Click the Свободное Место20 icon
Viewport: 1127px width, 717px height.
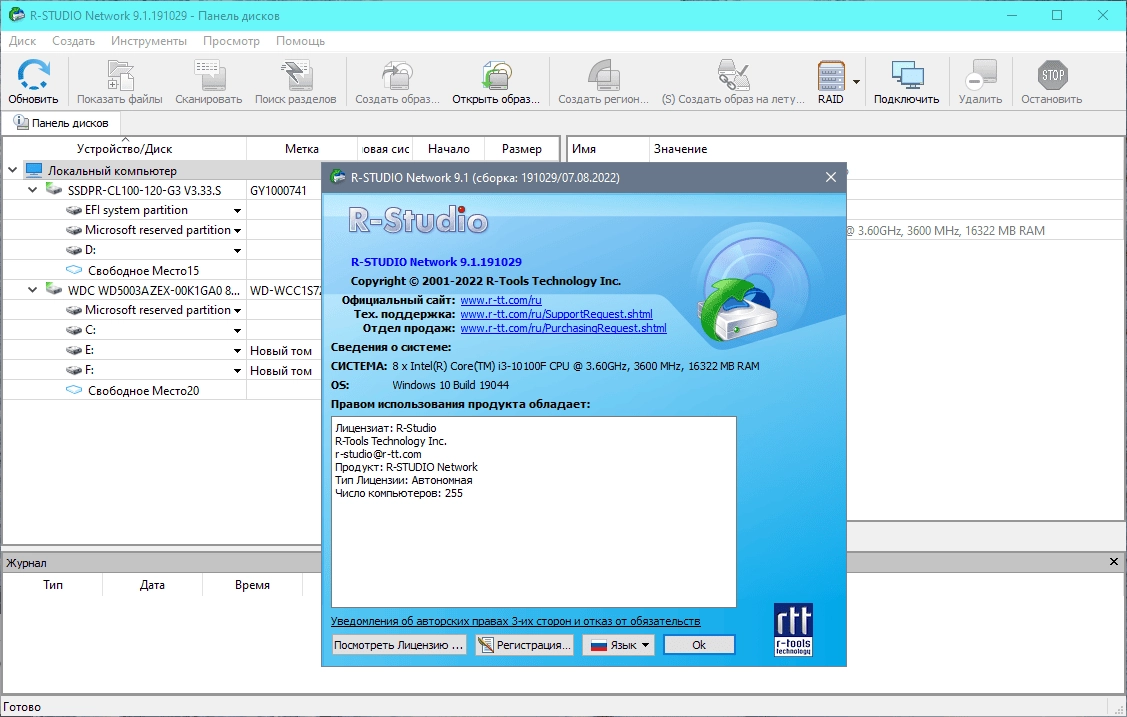click(x=73, y=390)
